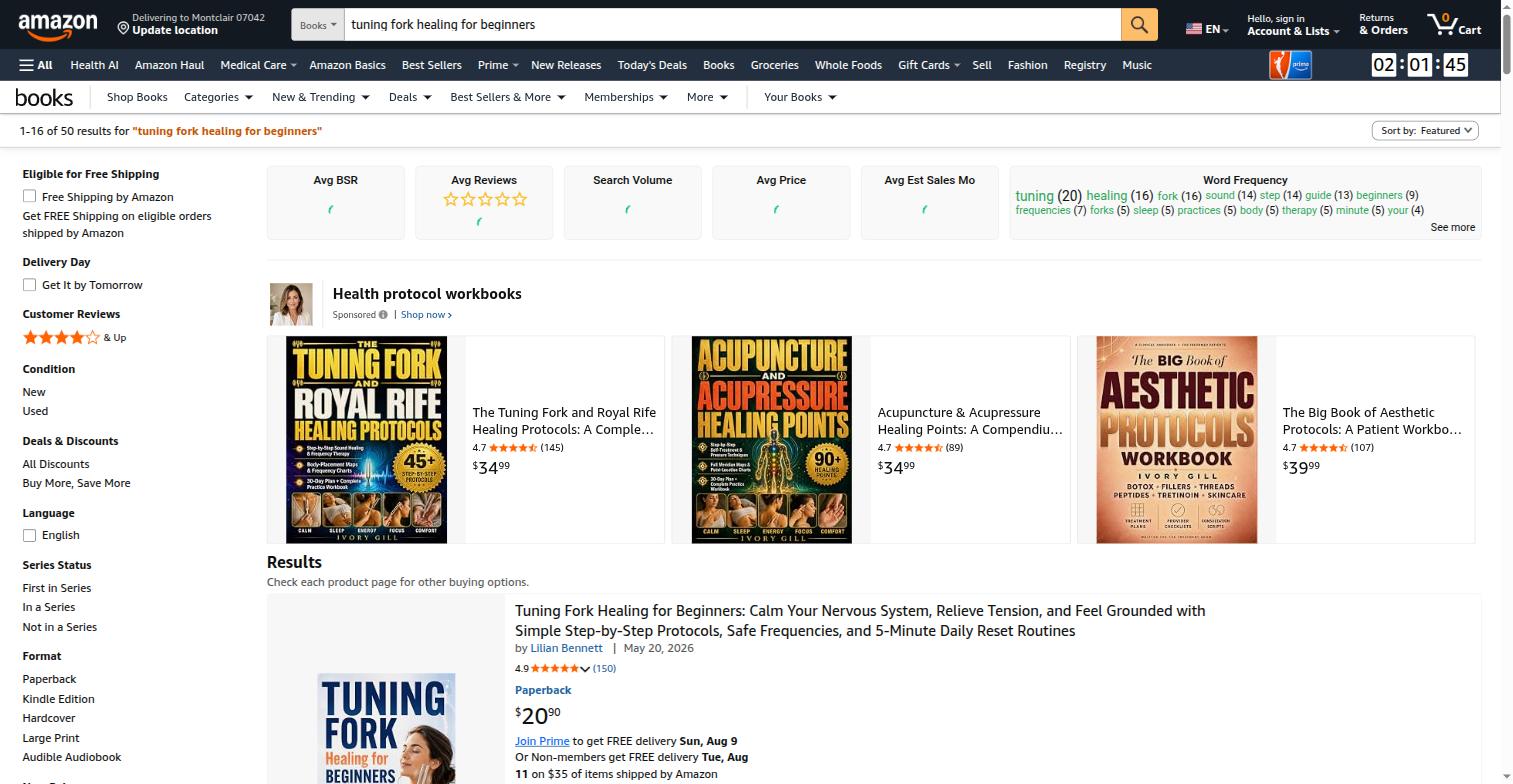Open the Books search category dropdown

318,25
